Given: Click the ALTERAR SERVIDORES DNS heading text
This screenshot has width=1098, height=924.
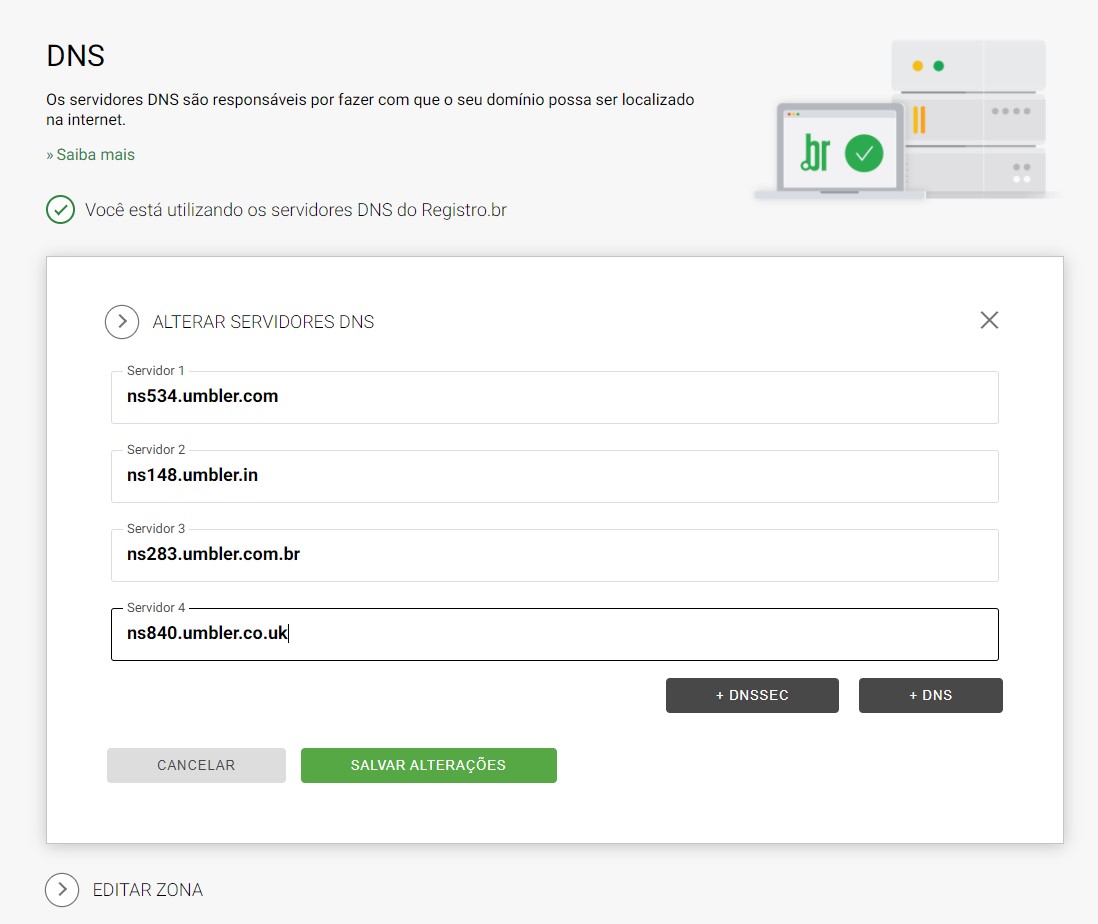Looking at the screenshot, I should pyautogui.click(x=263, y=322).
